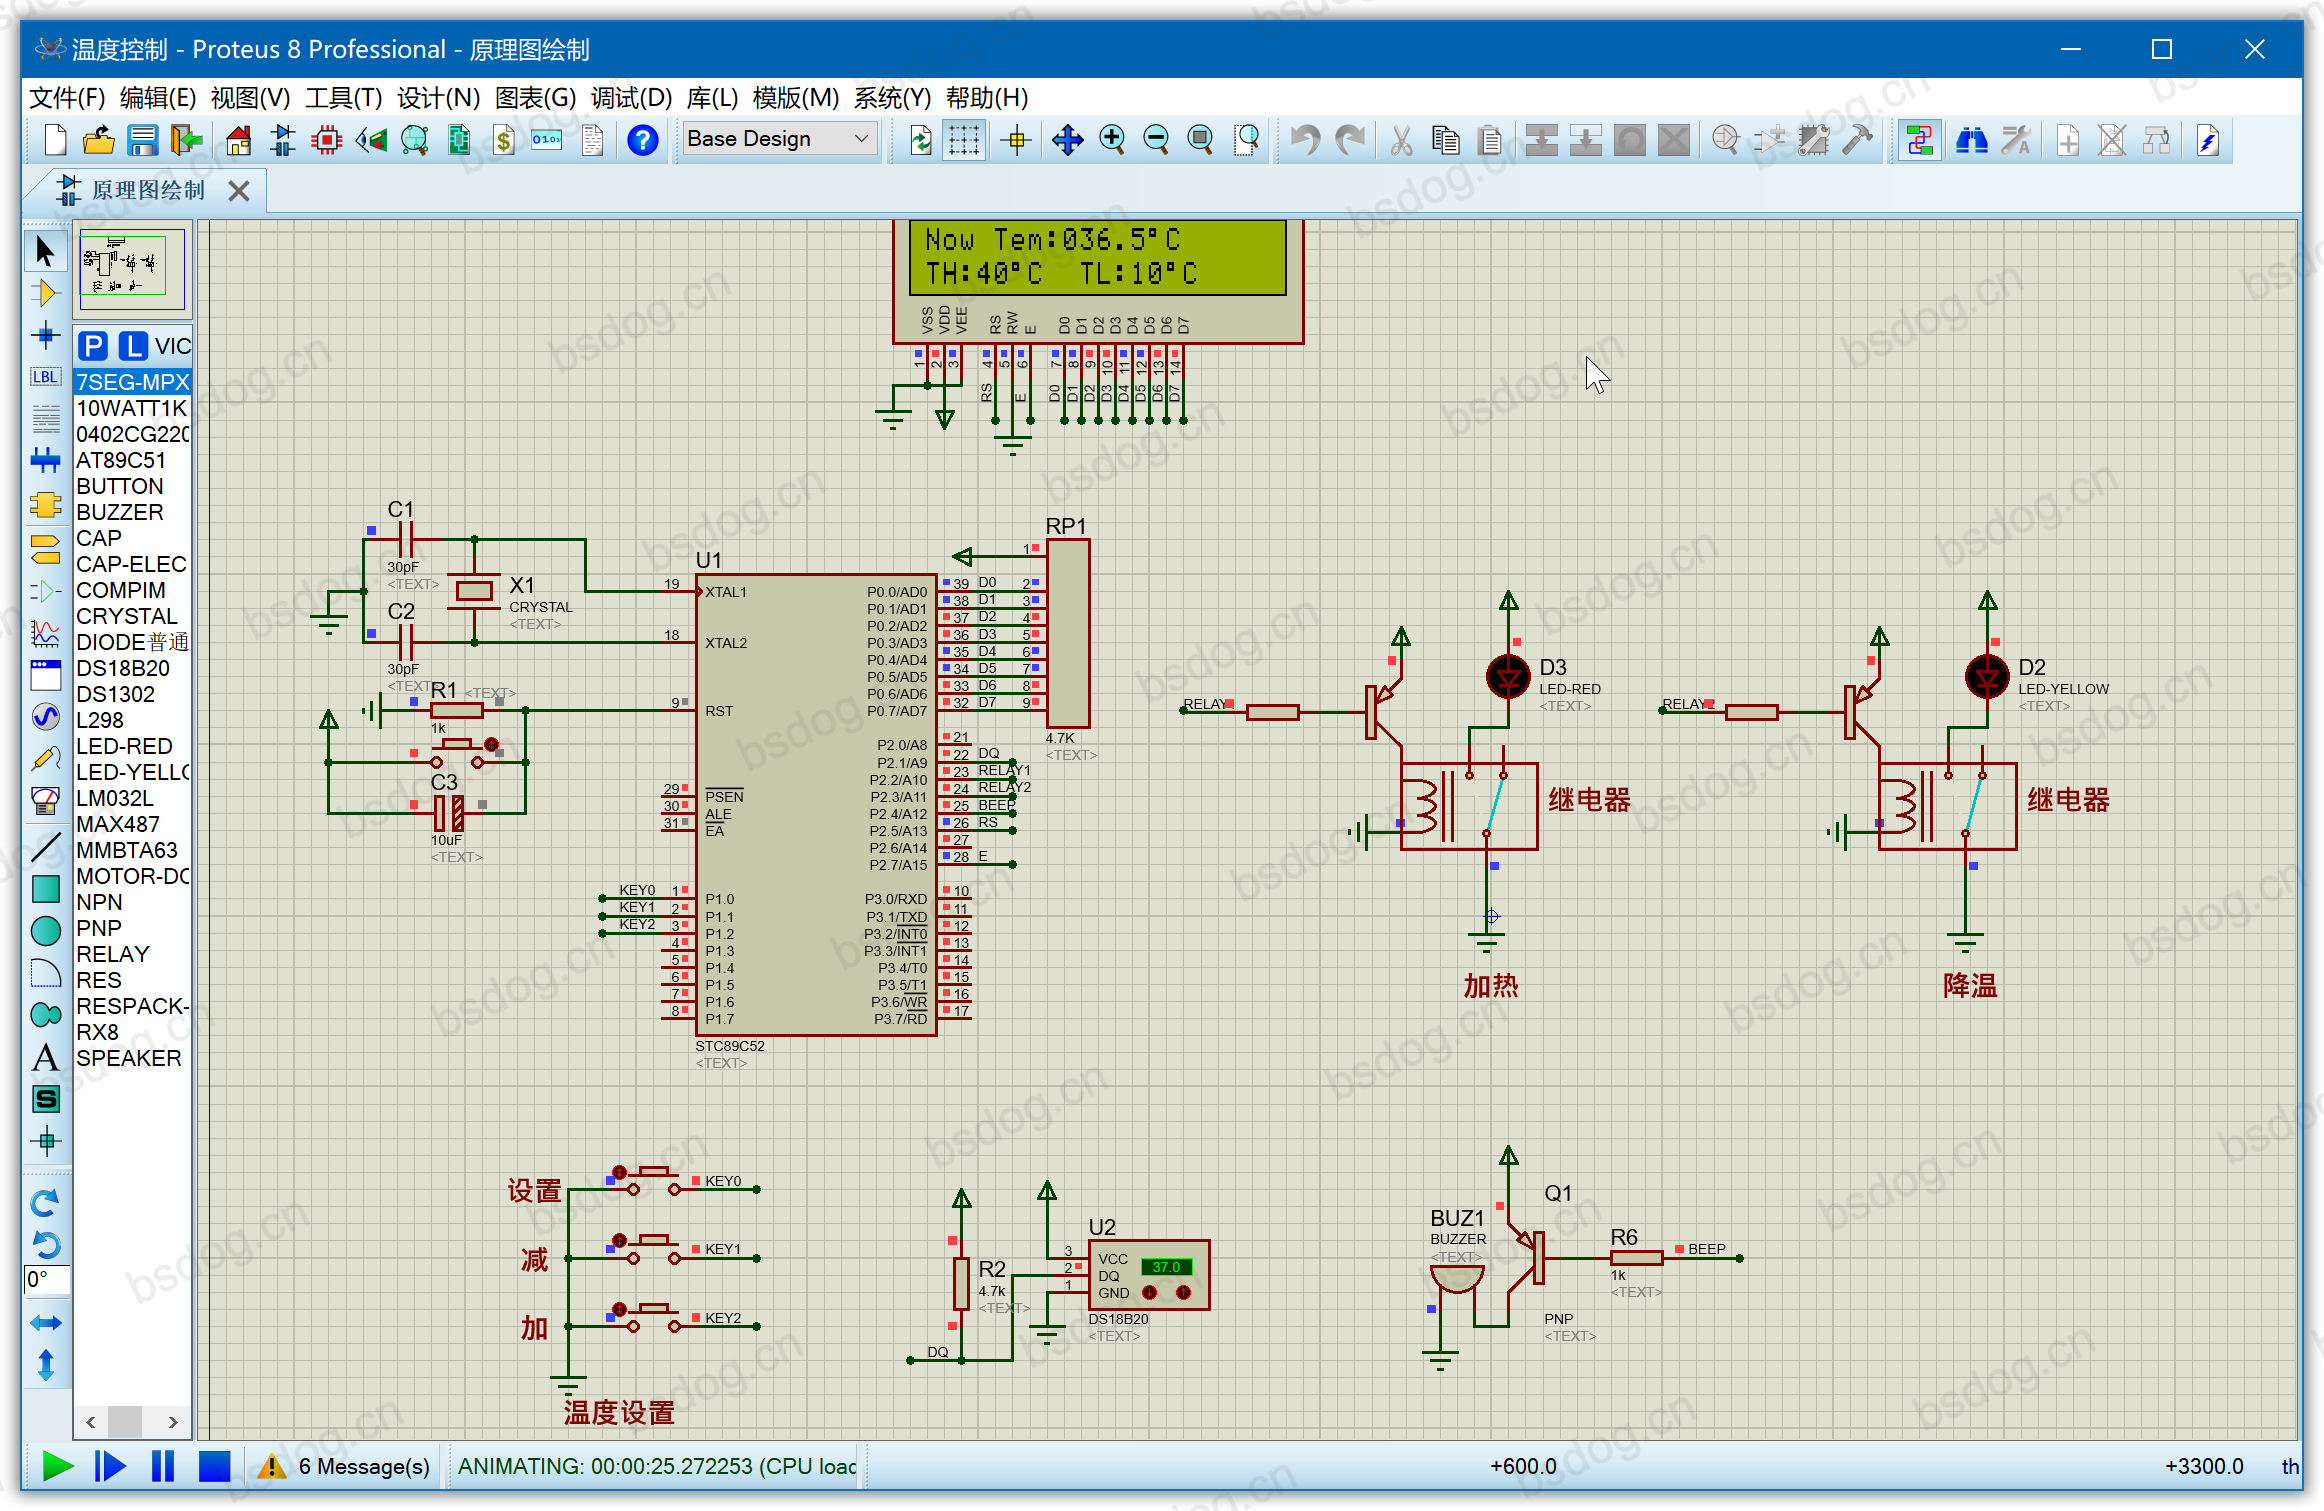Switch to the 原理图绘制 tab
Image resolution: width=2324 pixels, height=1511 pixels.
[x=148, y=190]
